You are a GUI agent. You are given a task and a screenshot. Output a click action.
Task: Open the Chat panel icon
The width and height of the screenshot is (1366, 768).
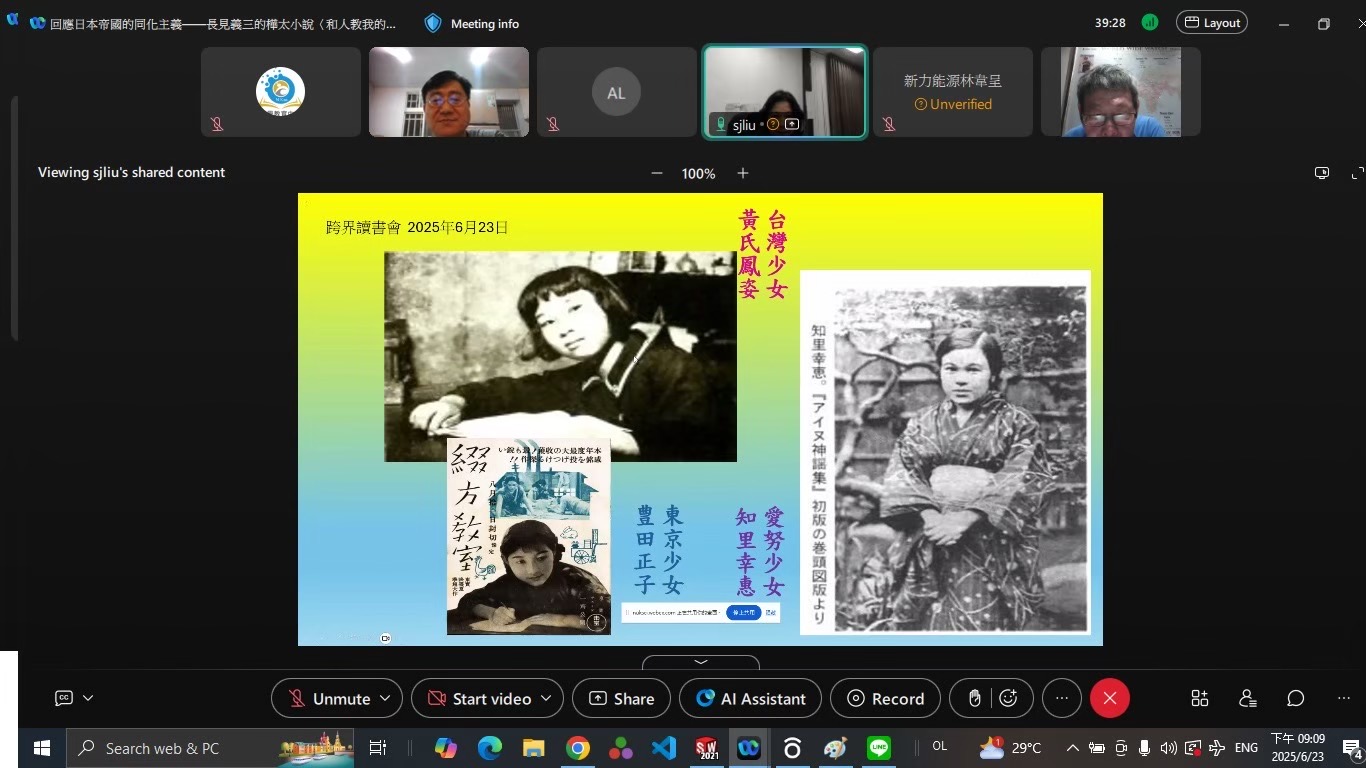tap(1295, 699)
